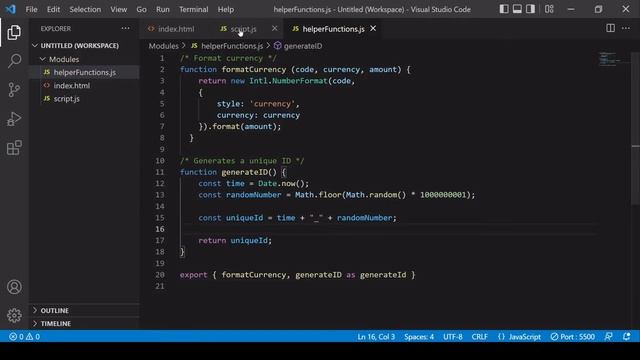Split the editor to the right
The height and width of the screenshot is (360, 640).
click(610, 28)
